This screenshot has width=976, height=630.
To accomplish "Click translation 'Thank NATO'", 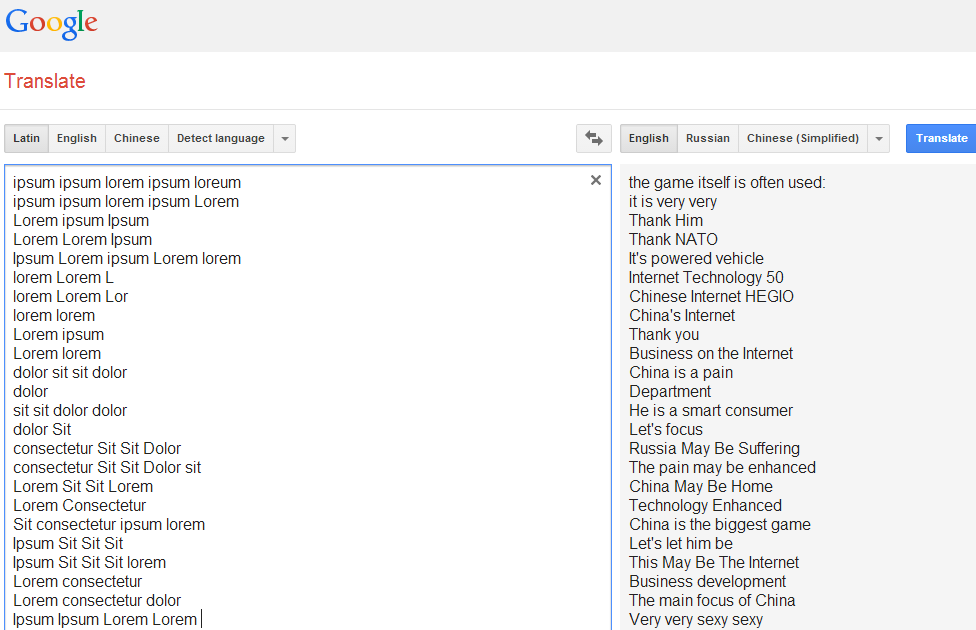I will (673, 240).
